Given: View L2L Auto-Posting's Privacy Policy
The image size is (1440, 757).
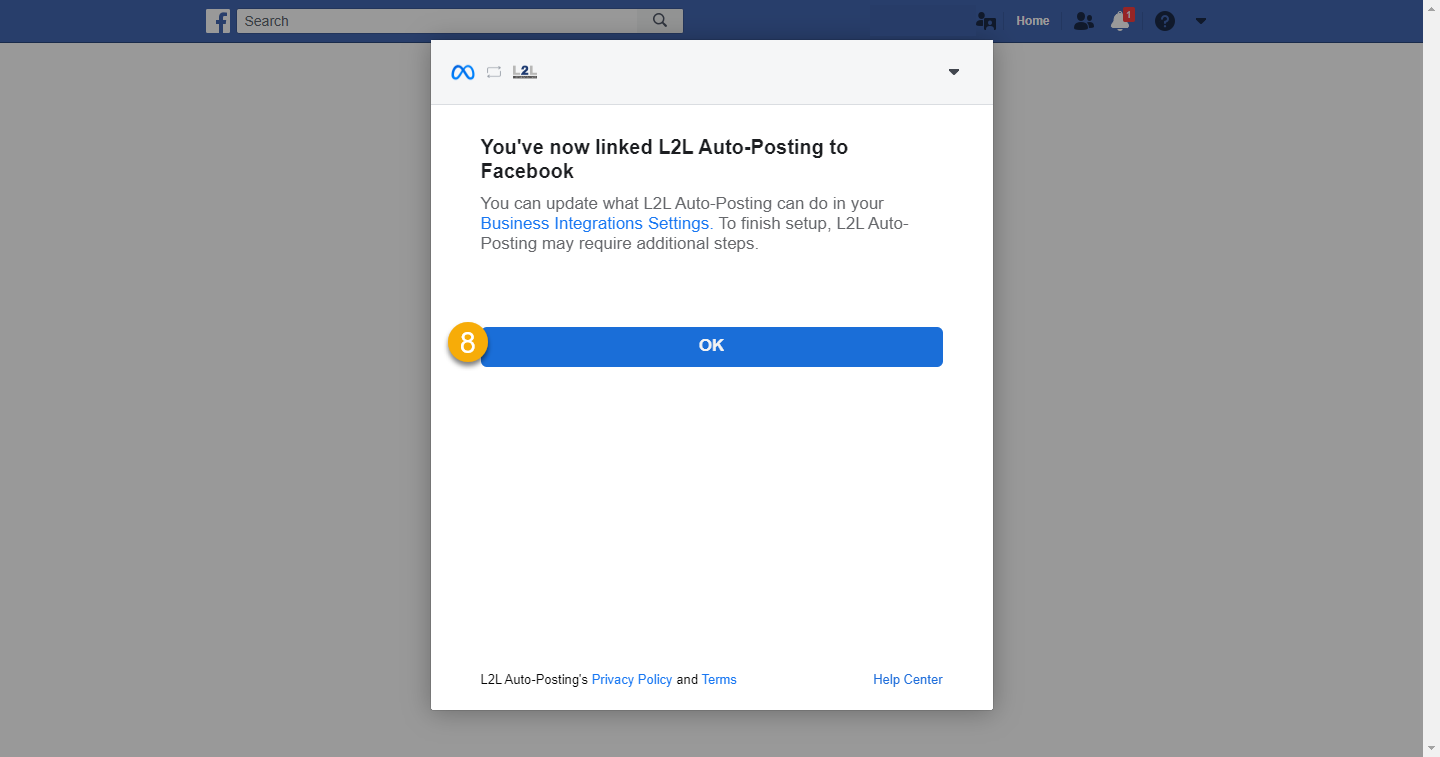Looking at the screenshot, I should [x=632, y=679].
